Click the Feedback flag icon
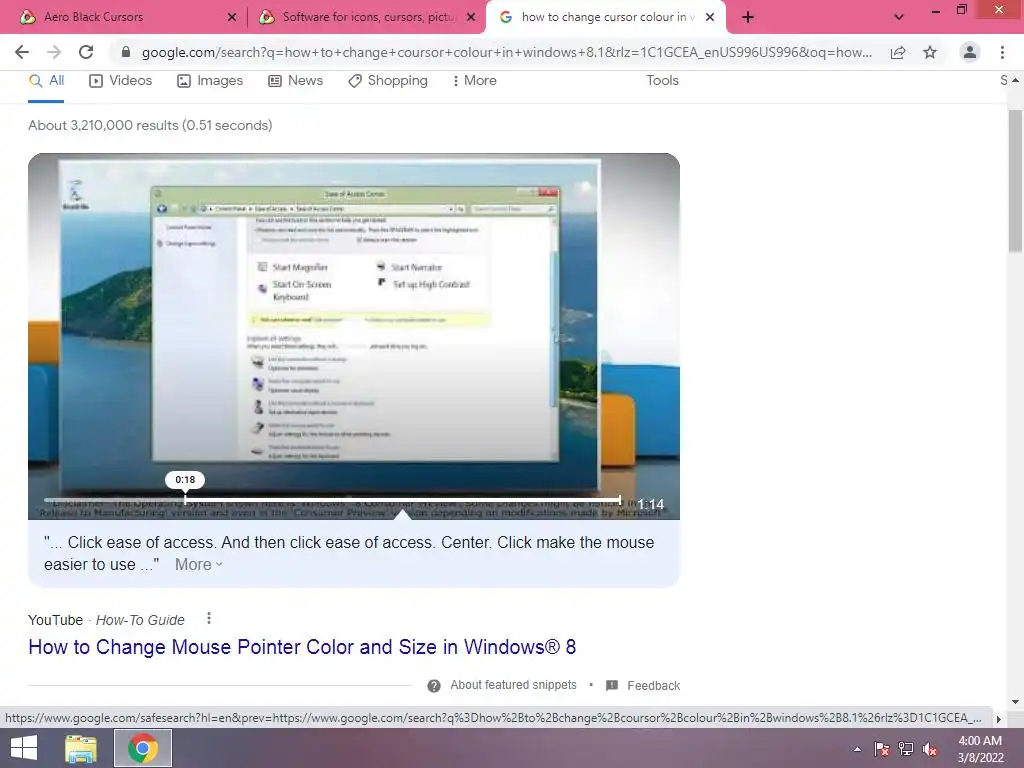The image size is (1024, 768). (612, 686)
